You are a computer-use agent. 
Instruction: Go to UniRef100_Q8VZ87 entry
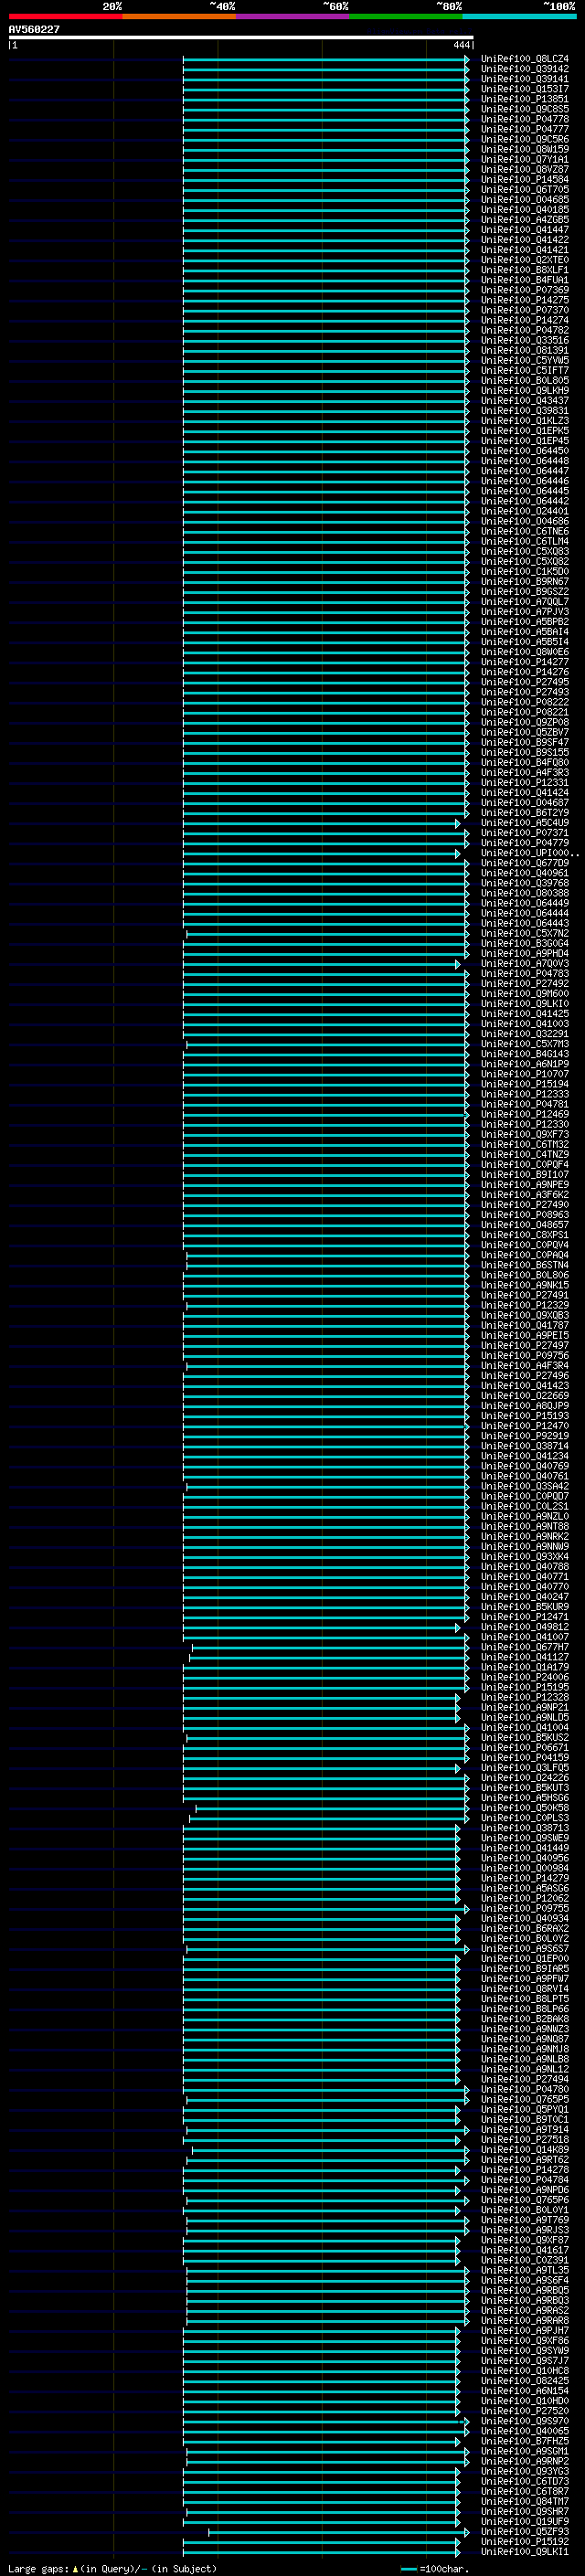(525, 169)
